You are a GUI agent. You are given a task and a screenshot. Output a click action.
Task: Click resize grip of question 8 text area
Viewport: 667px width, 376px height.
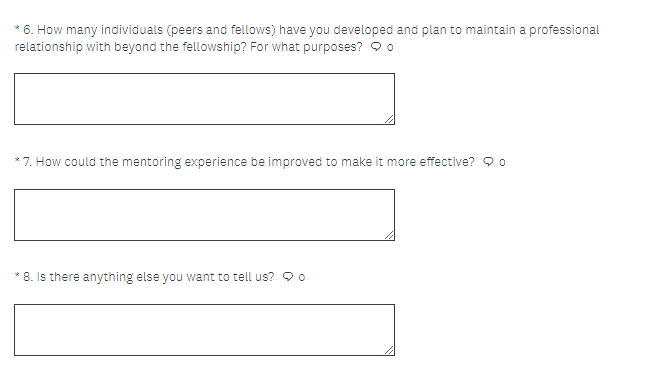[x=389, y=350]
